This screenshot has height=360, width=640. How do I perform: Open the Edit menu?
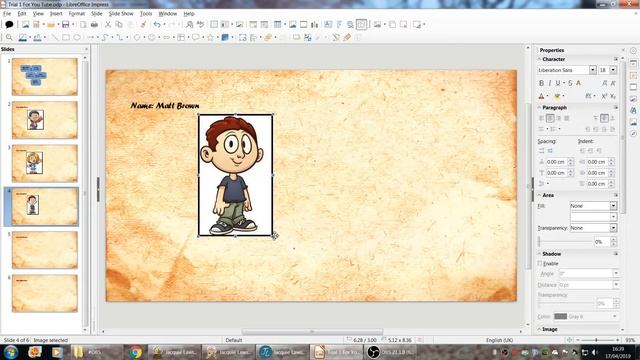point(22,14)
